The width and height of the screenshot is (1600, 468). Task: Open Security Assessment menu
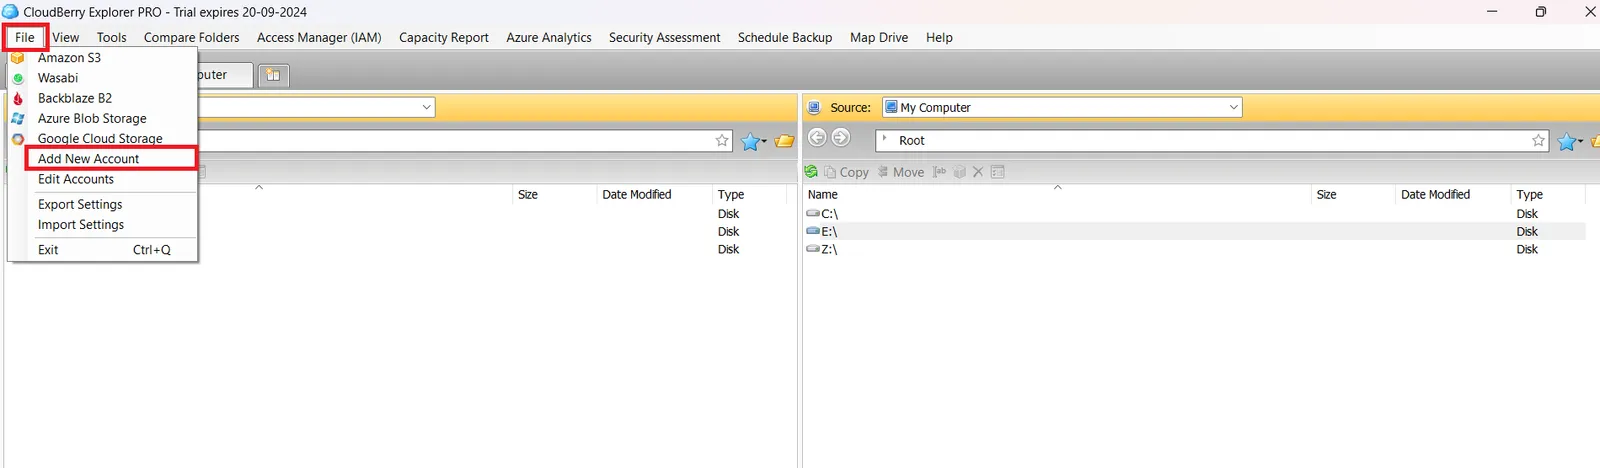(x=665, y=37)
